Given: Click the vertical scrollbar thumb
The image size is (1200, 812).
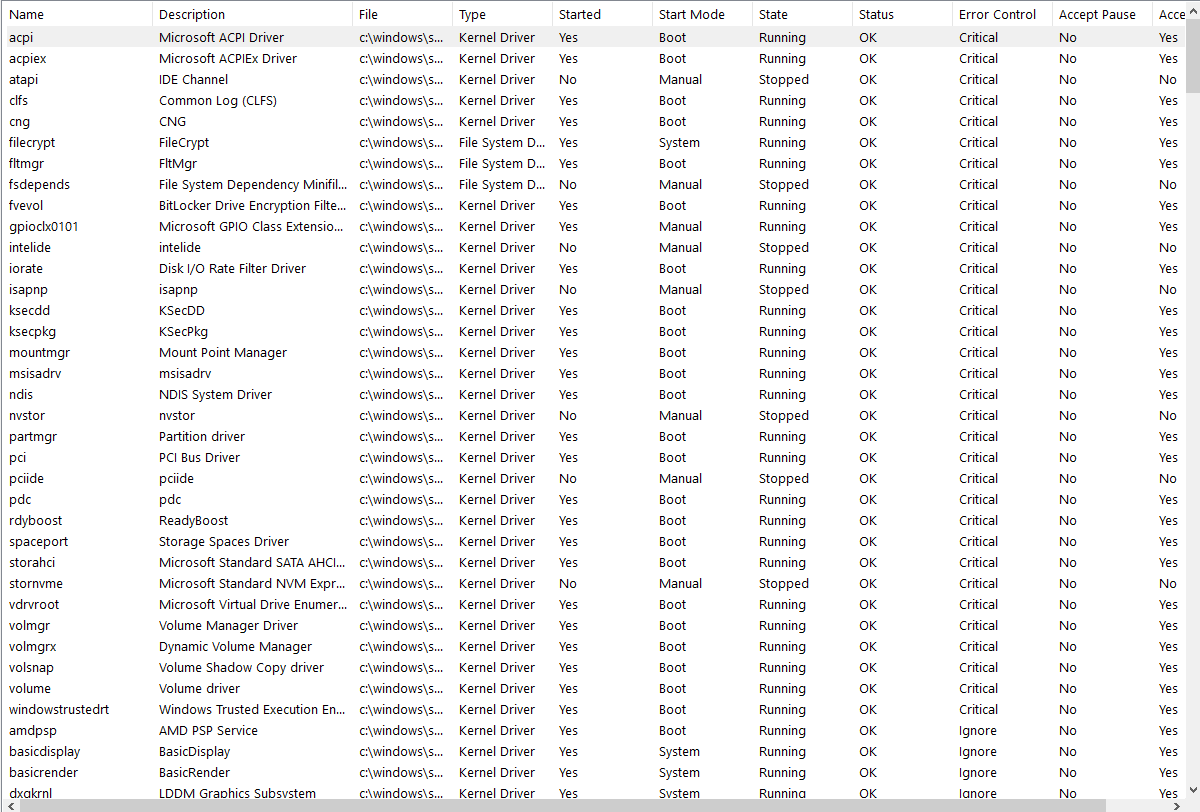Looking at the screenshot, I should click(x=1193, y=55).
